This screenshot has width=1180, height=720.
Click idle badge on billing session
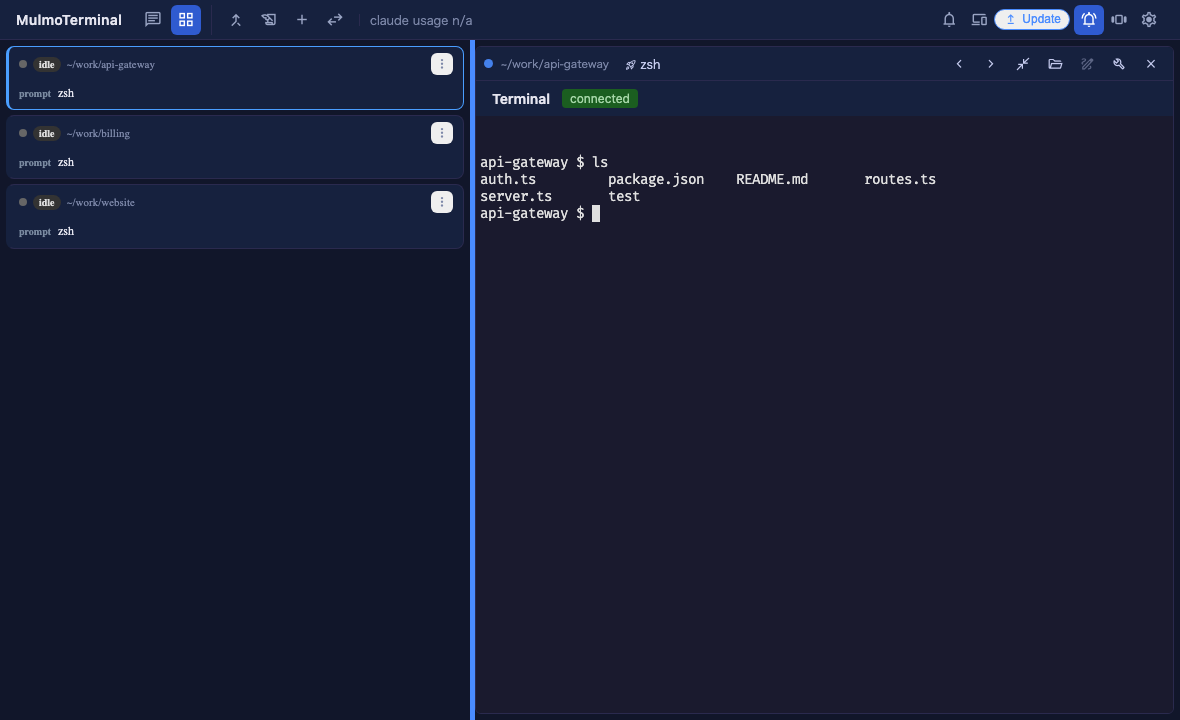tap(47, 133)
